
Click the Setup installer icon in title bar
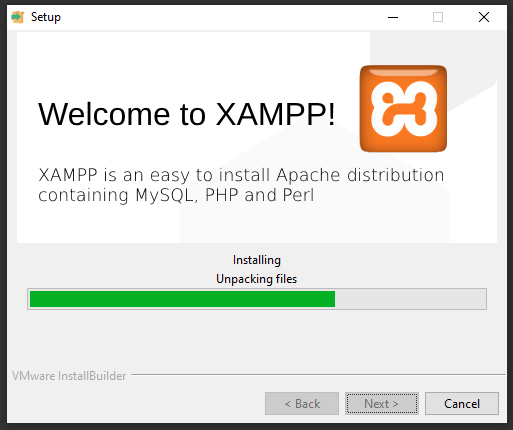18,17
